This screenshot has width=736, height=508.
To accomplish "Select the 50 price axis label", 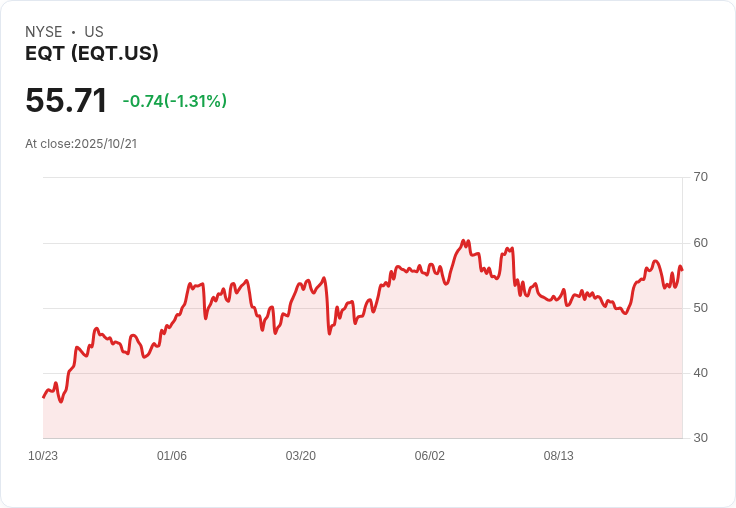I will tap(700, 308).
